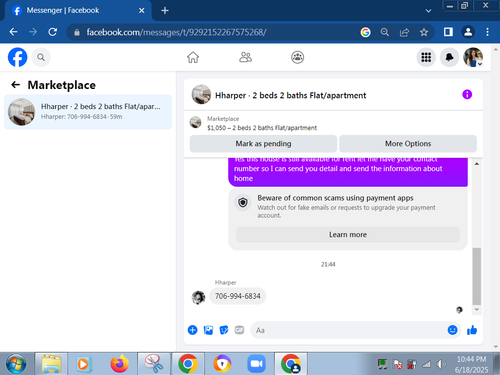Go back using the Marketplace arrow
Viewport: 500px width, 375px height.
[15, 85]
